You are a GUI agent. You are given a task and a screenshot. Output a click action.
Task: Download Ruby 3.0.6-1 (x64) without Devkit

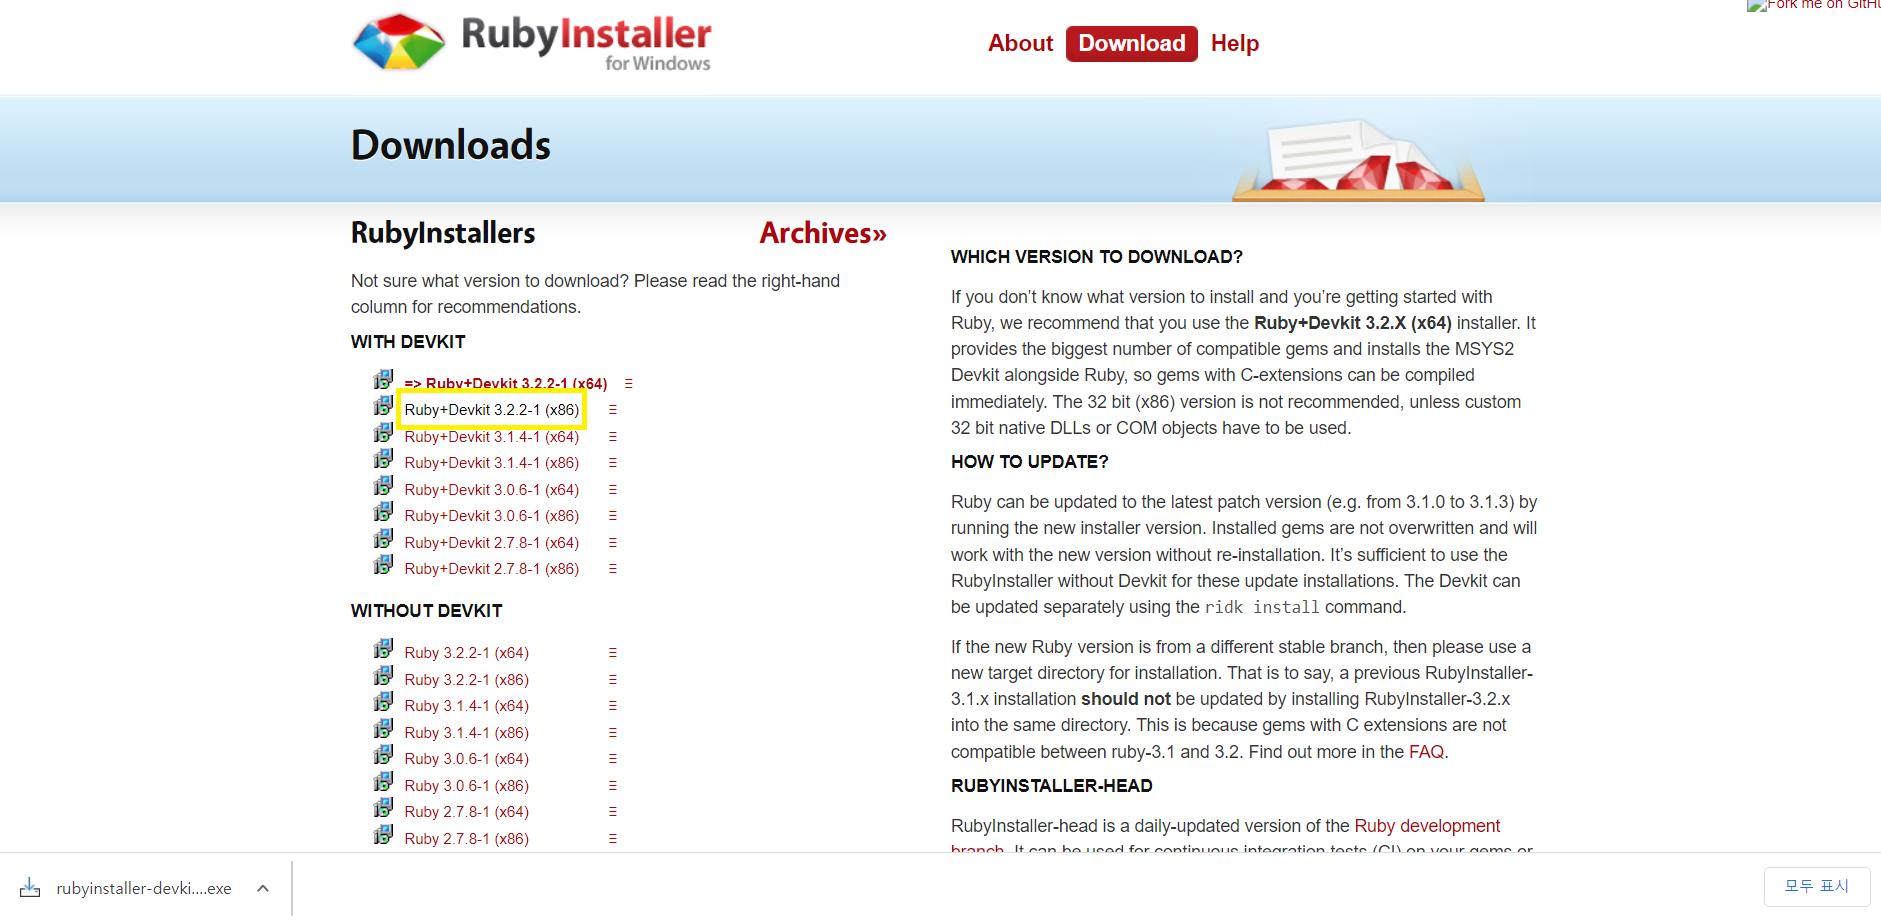click(467, 759)
